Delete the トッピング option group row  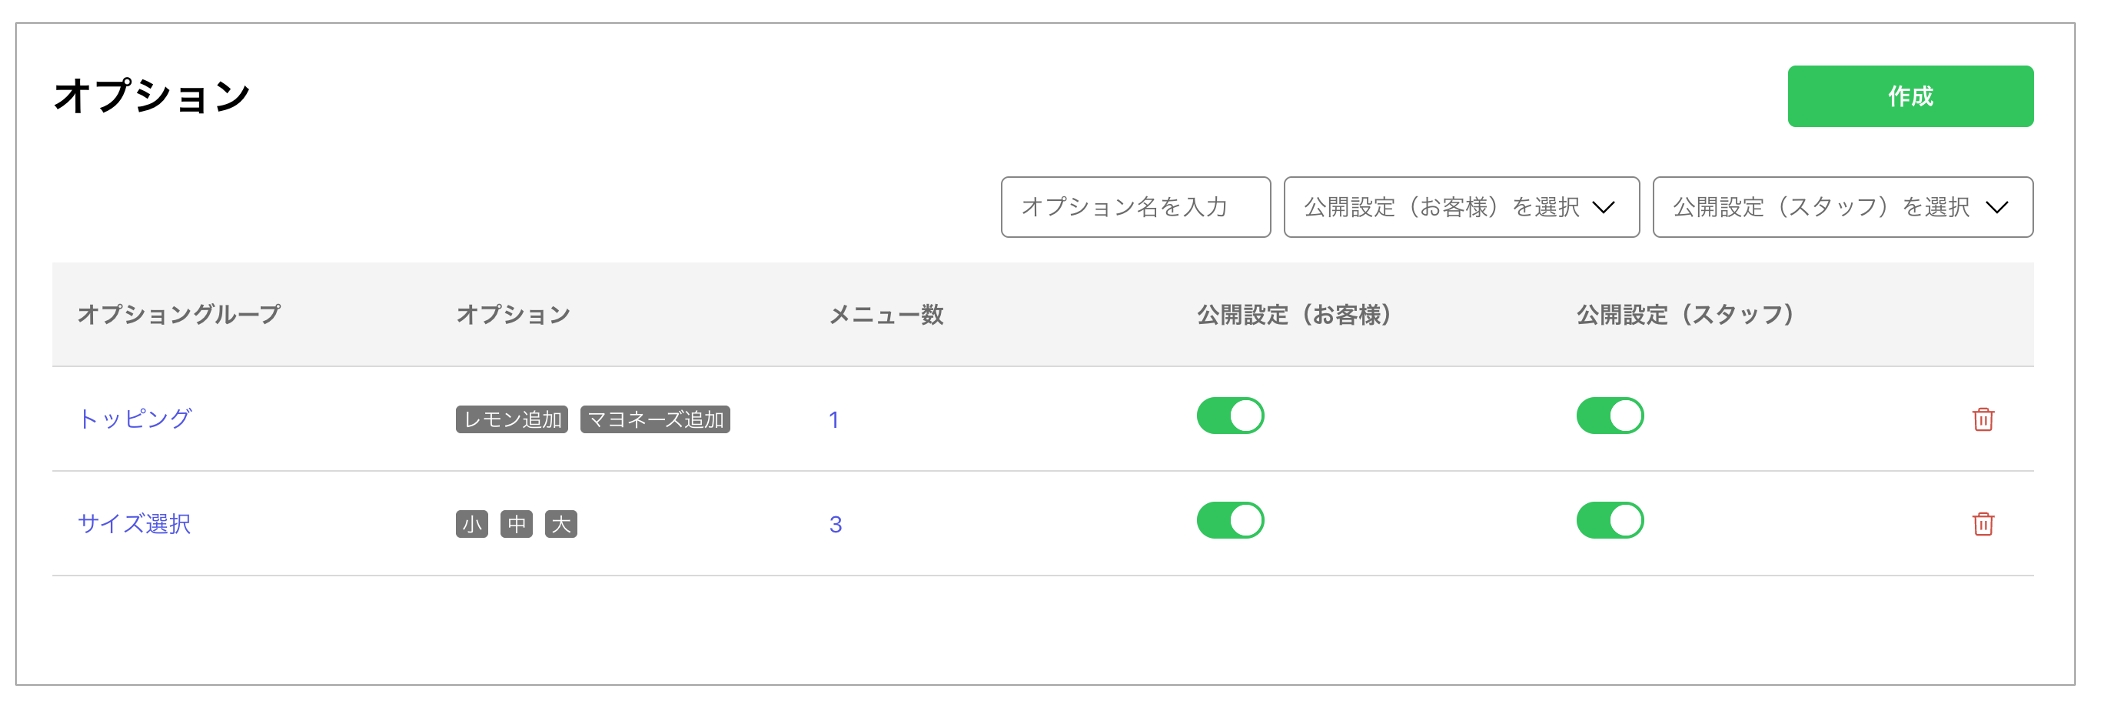tap(1982, 419)
